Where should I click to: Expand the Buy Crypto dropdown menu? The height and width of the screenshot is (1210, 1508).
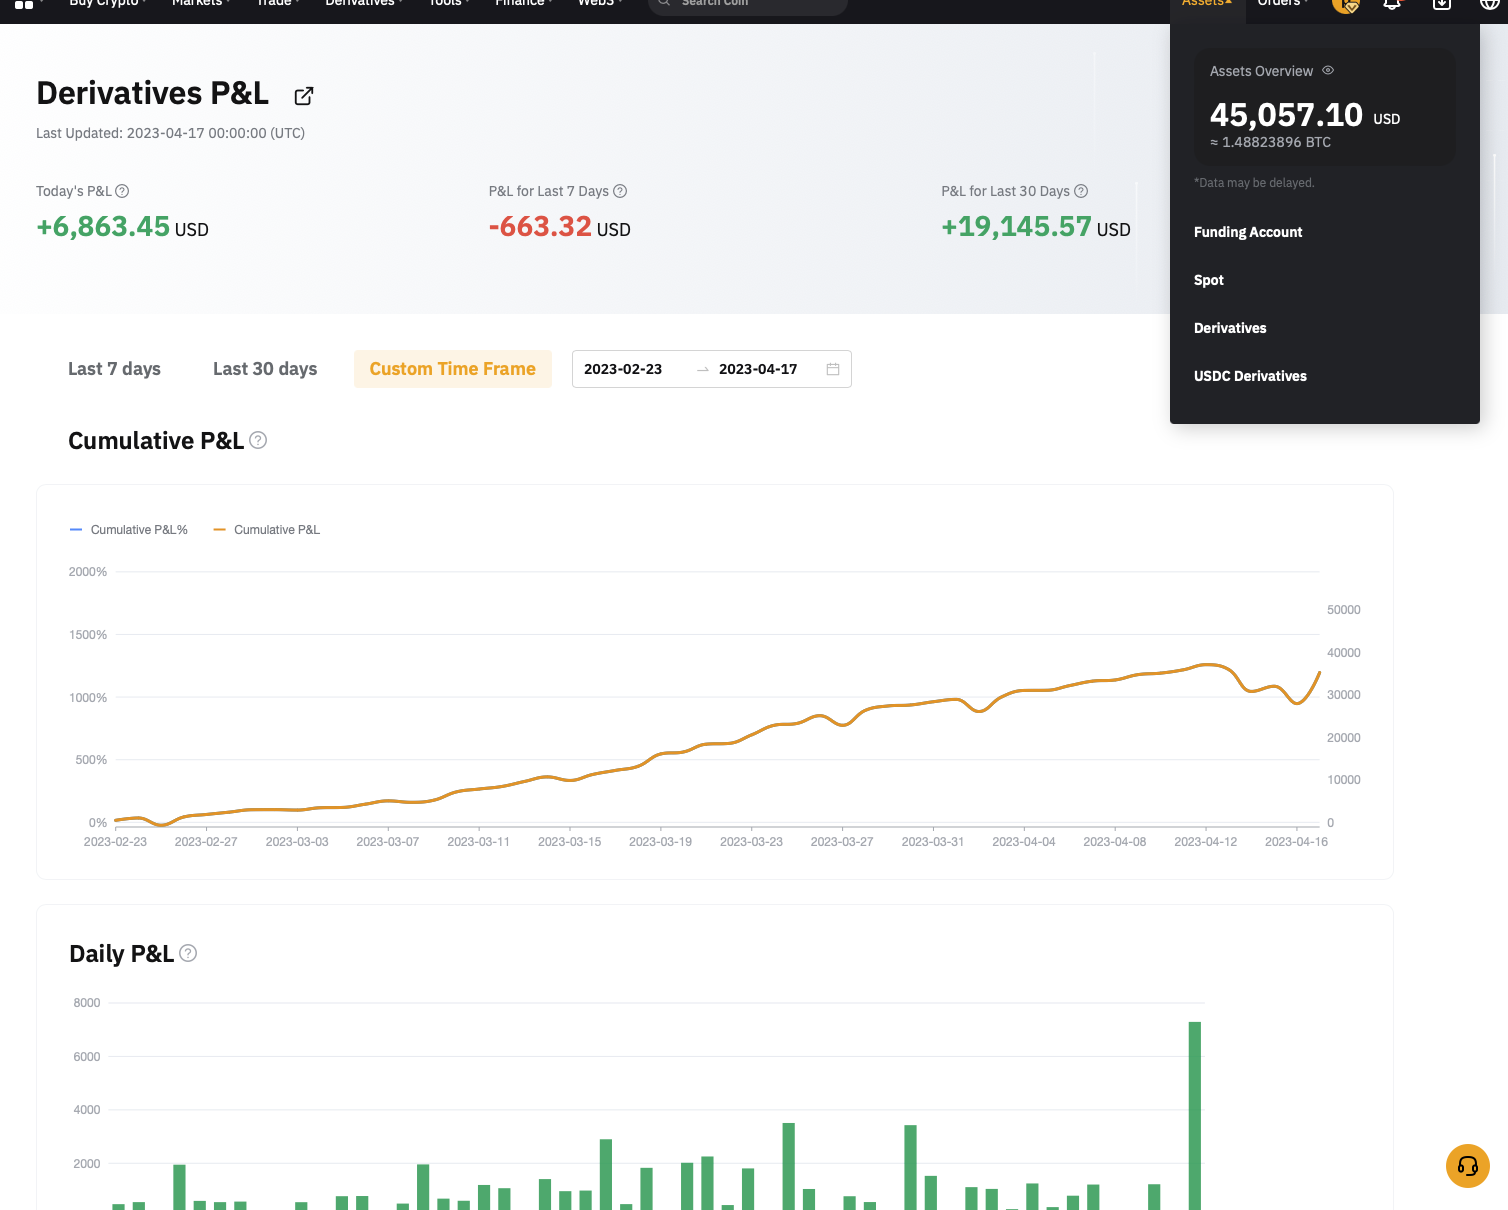click(107, 3)
